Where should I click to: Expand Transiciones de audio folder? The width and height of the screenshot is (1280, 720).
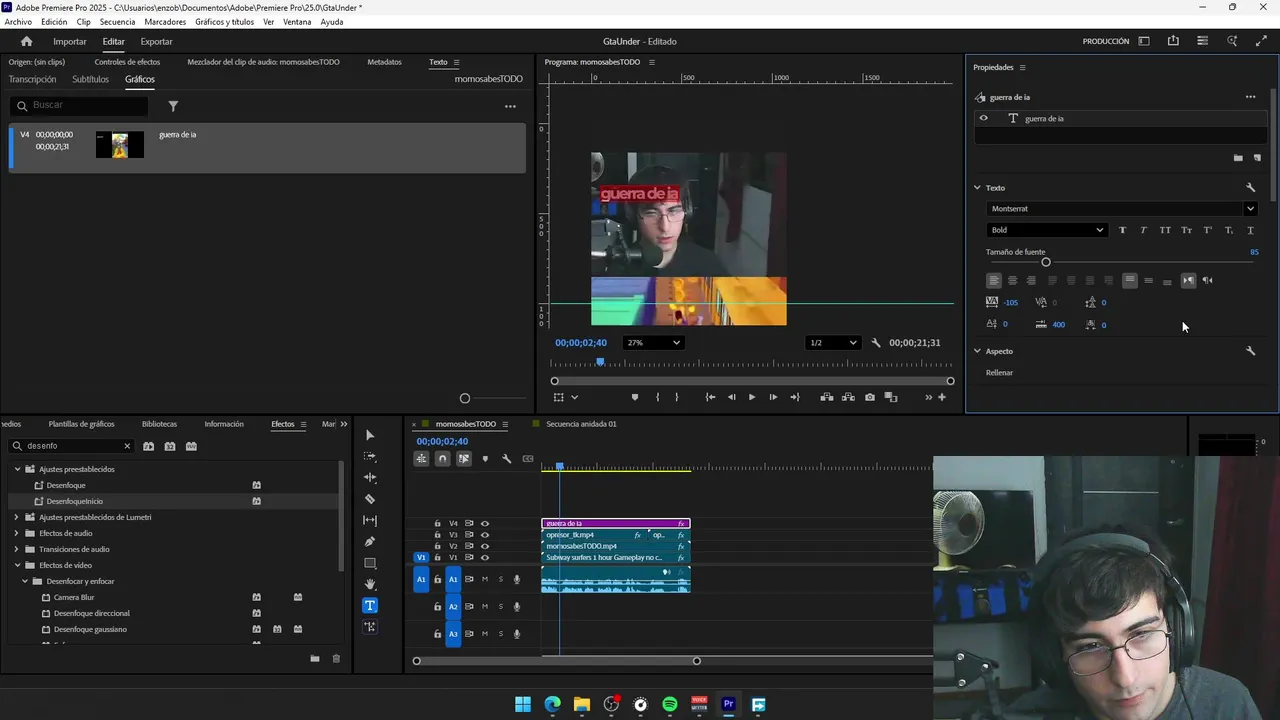16,549
